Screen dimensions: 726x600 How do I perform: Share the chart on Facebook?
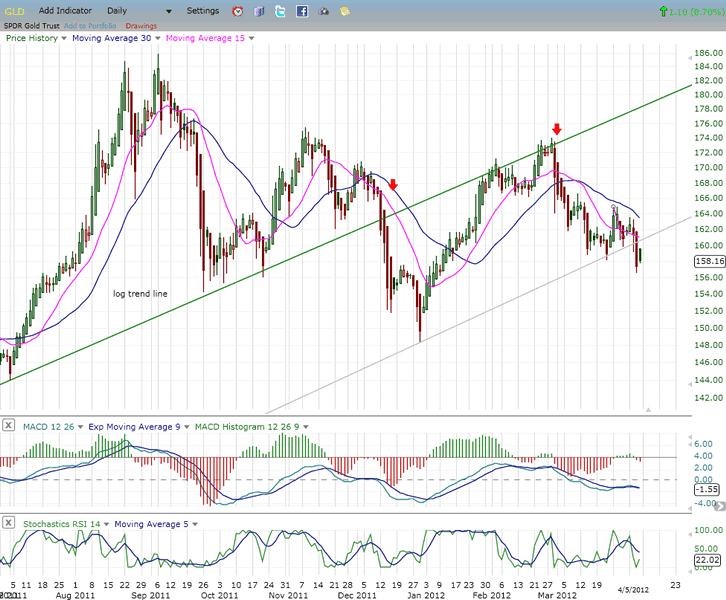point(302,11)
